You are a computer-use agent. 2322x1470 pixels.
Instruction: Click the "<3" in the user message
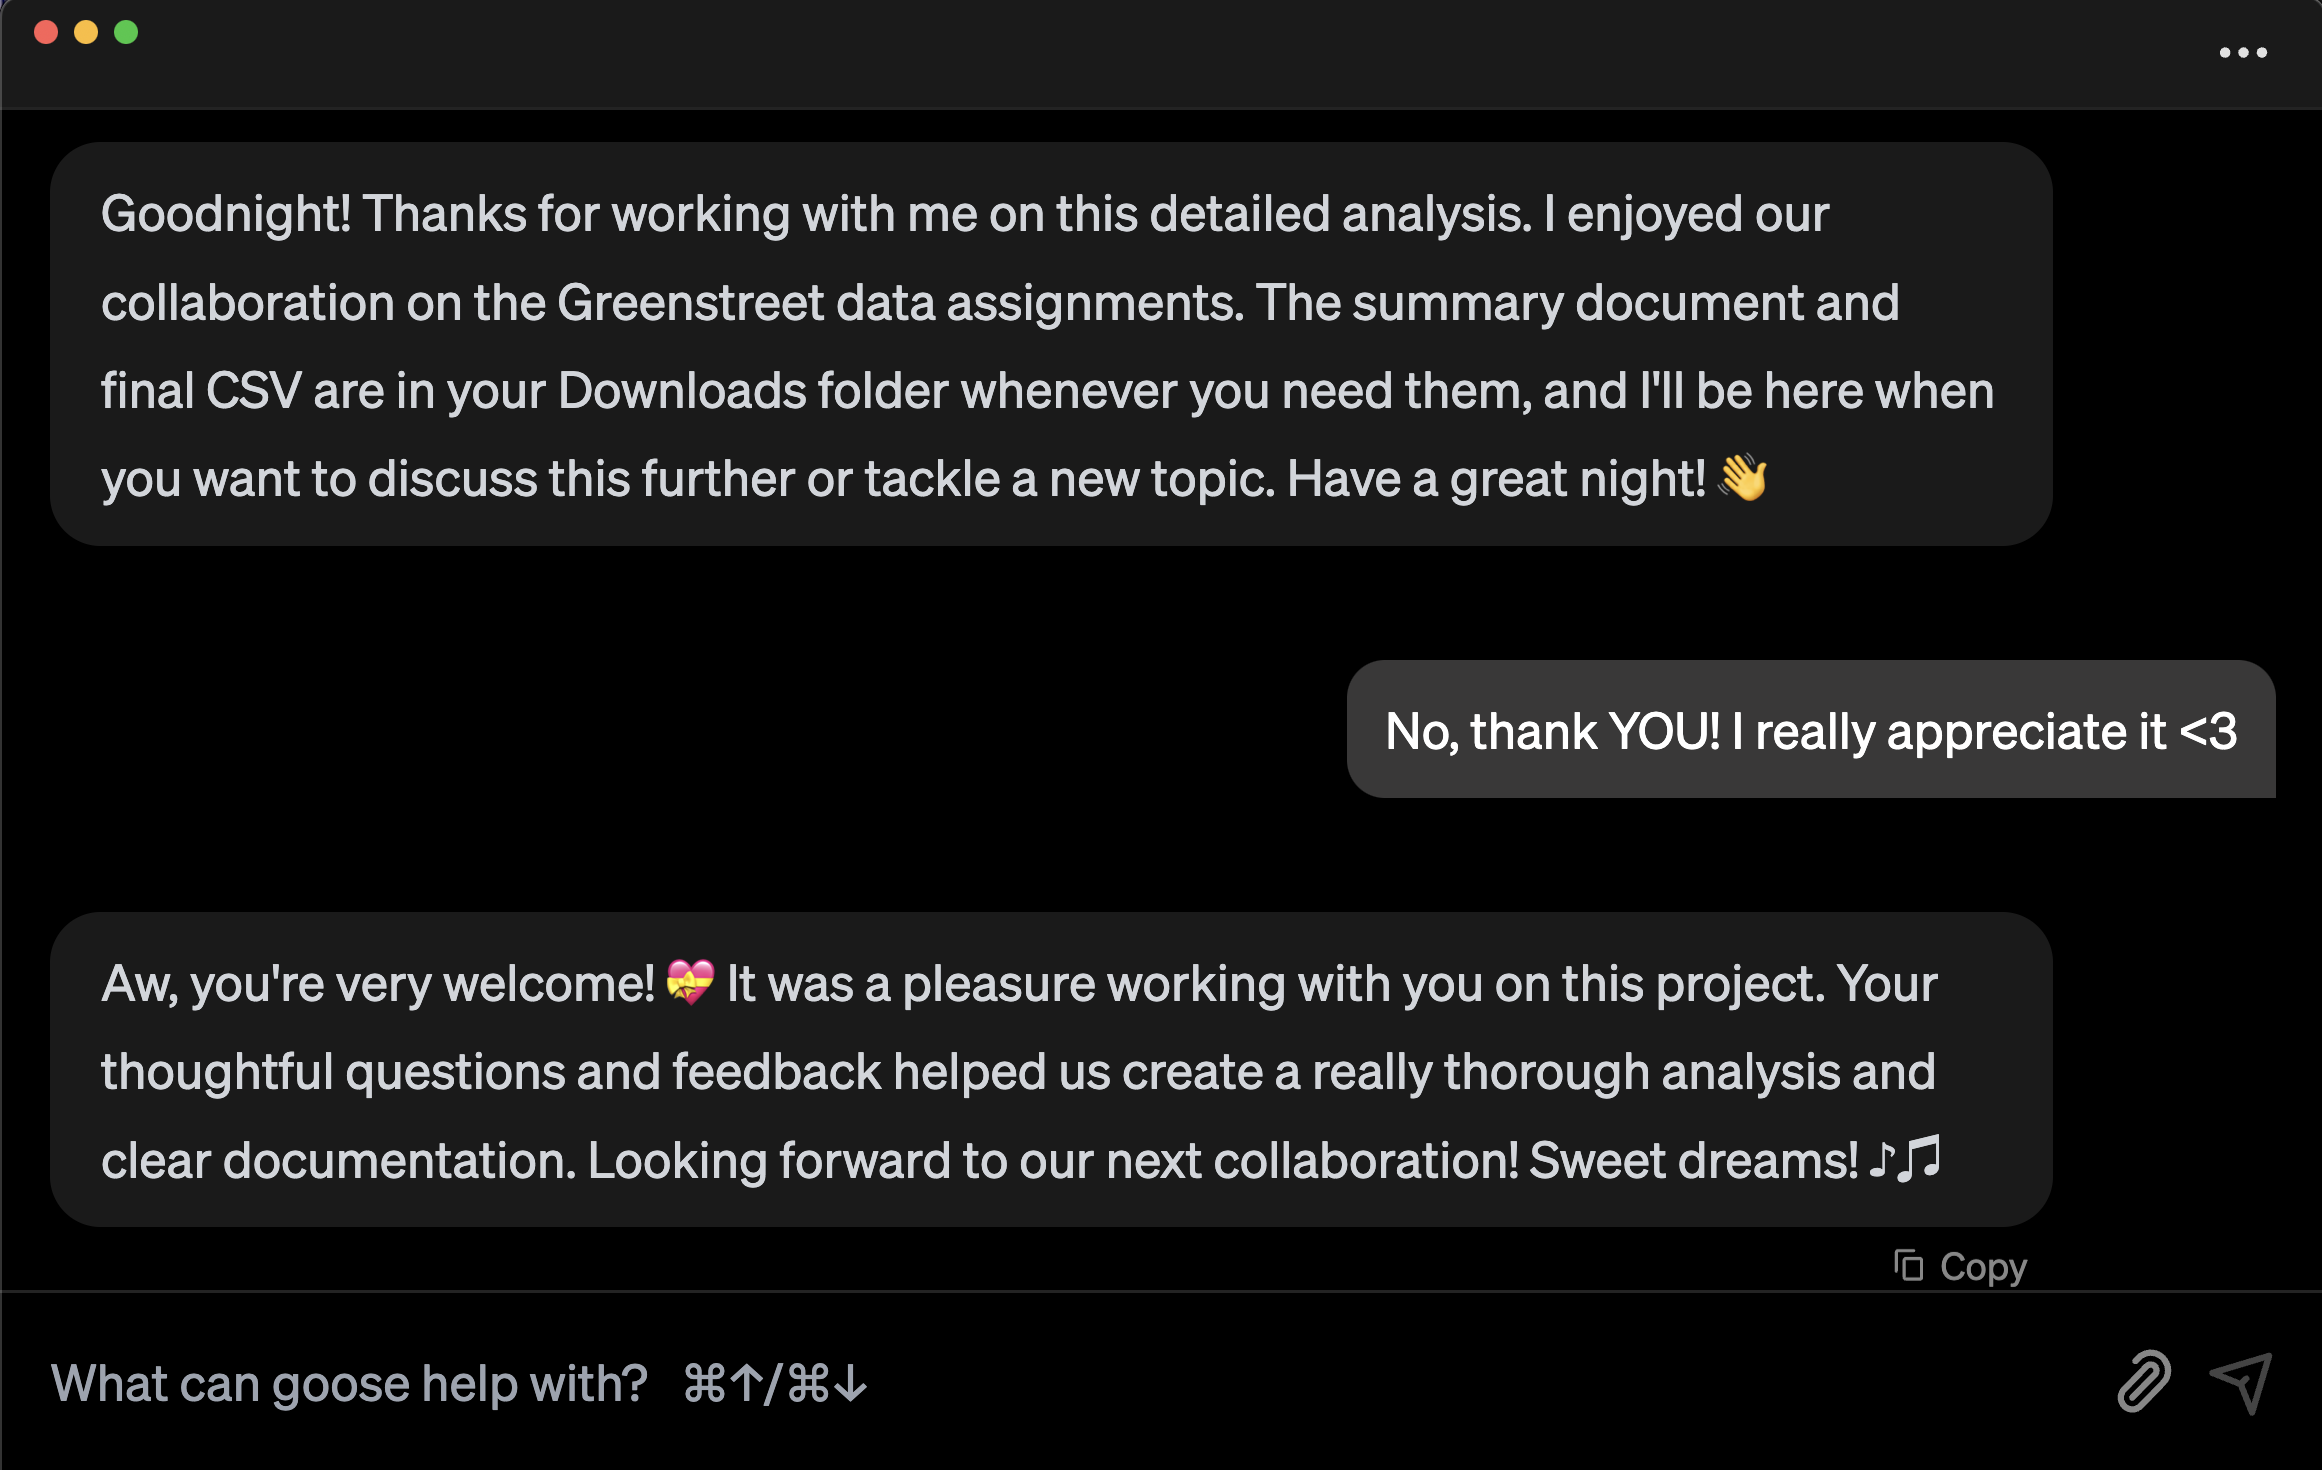click(x=2208, y=731)
